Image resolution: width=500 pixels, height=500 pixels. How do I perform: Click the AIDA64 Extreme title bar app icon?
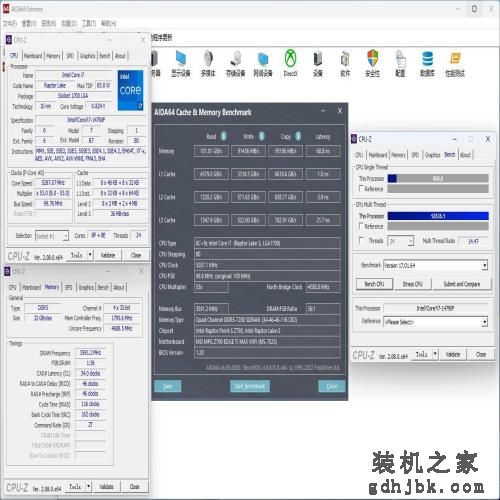pos(6,9)
